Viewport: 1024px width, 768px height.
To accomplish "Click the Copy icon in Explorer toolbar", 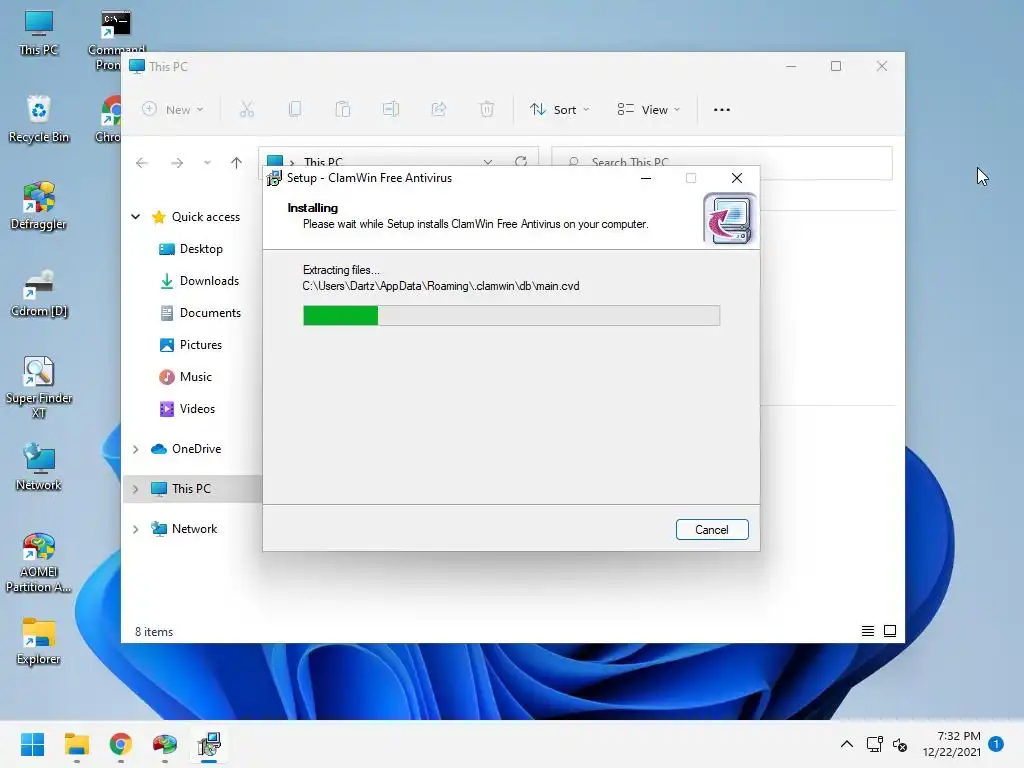I will pyautogui.click(x=295, y=110).
